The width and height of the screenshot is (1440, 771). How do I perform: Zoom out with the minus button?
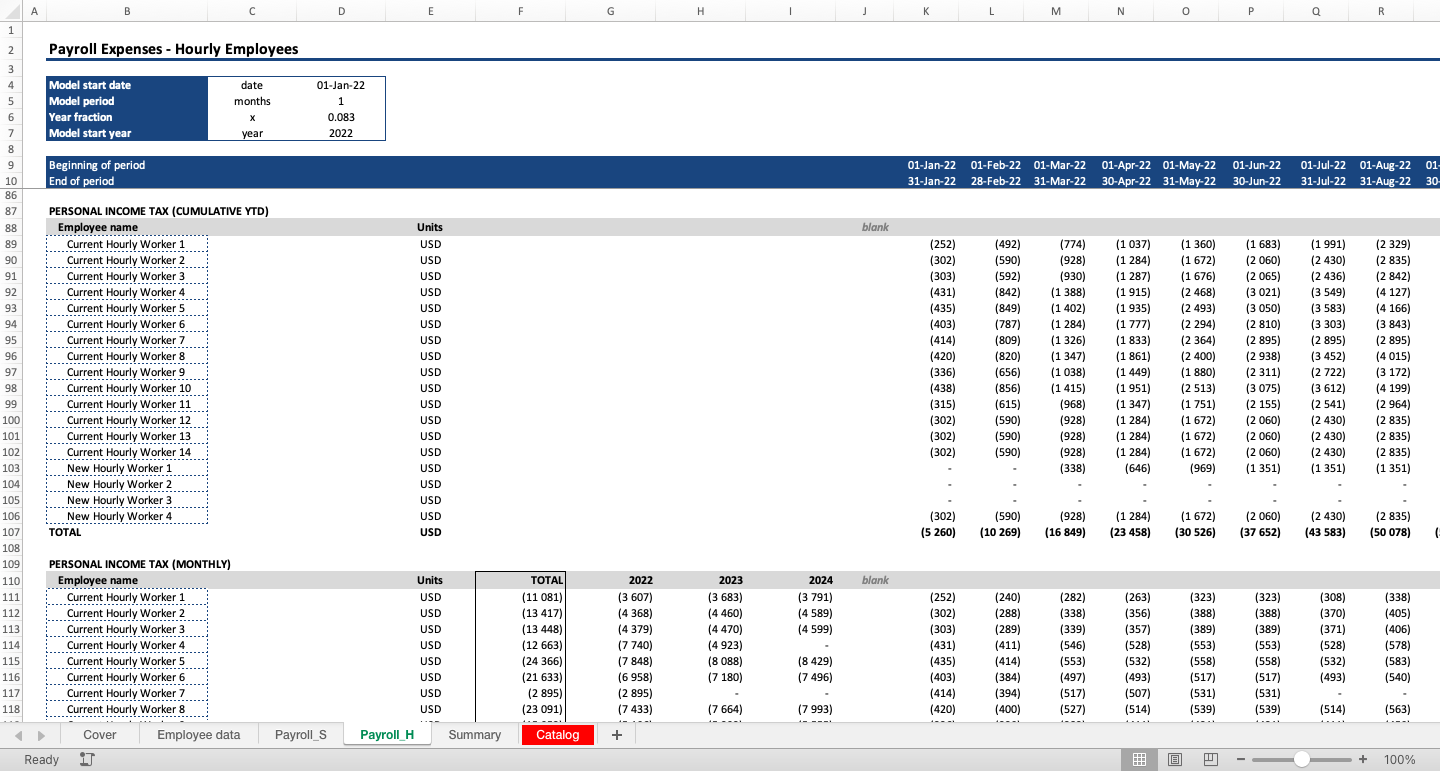[1241, 760]
